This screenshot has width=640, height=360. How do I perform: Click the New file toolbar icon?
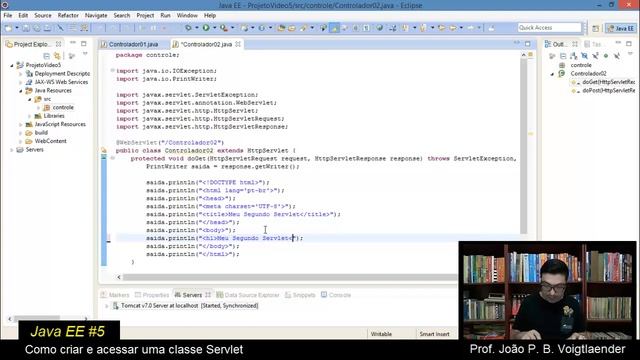click(8, 28)
